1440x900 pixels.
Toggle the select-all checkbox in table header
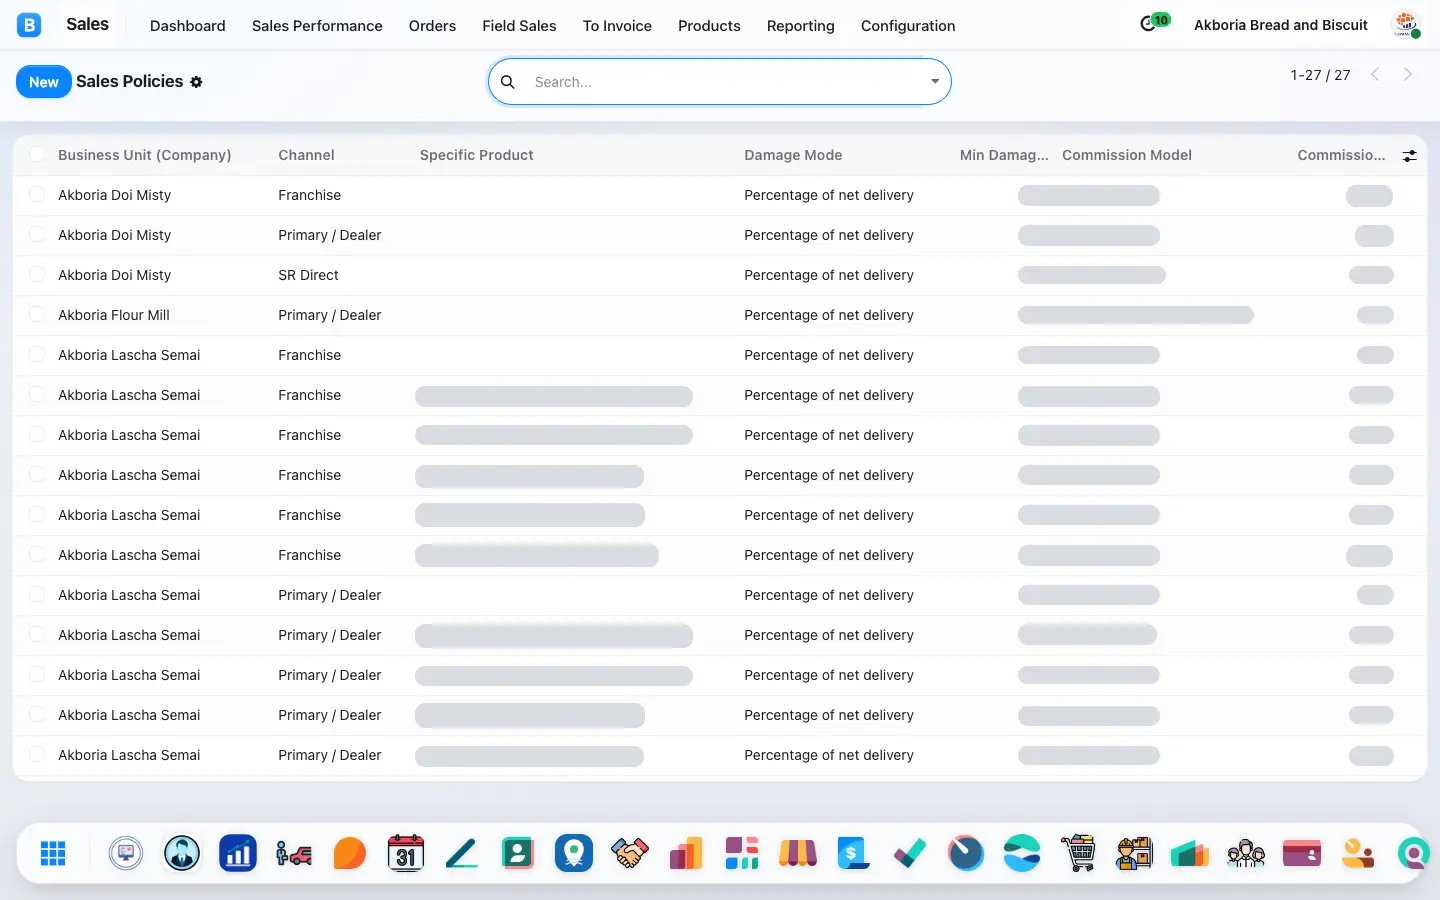[x=37, y=154]
